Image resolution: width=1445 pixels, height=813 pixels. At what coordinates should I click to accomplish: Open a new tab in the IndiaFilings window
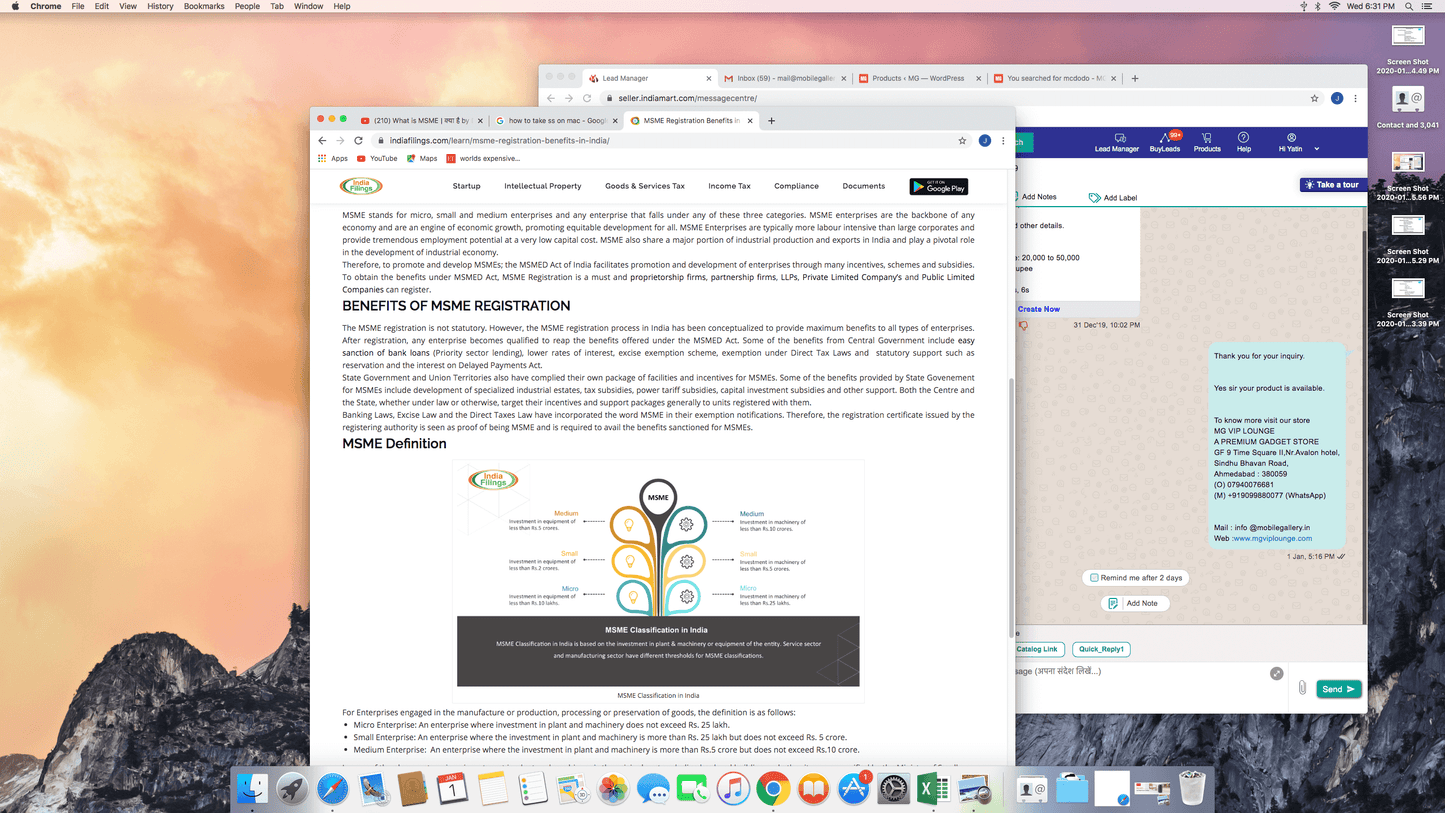[x=771, y=121]
